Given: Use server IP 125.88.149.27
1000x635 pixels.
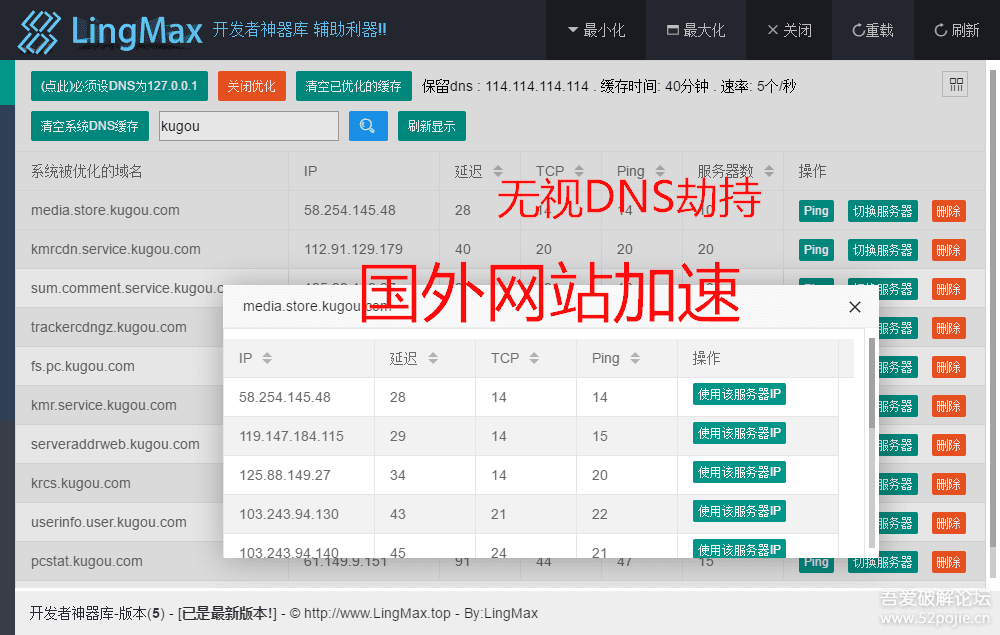Looking at the screenshot, I should click(739, 472).
